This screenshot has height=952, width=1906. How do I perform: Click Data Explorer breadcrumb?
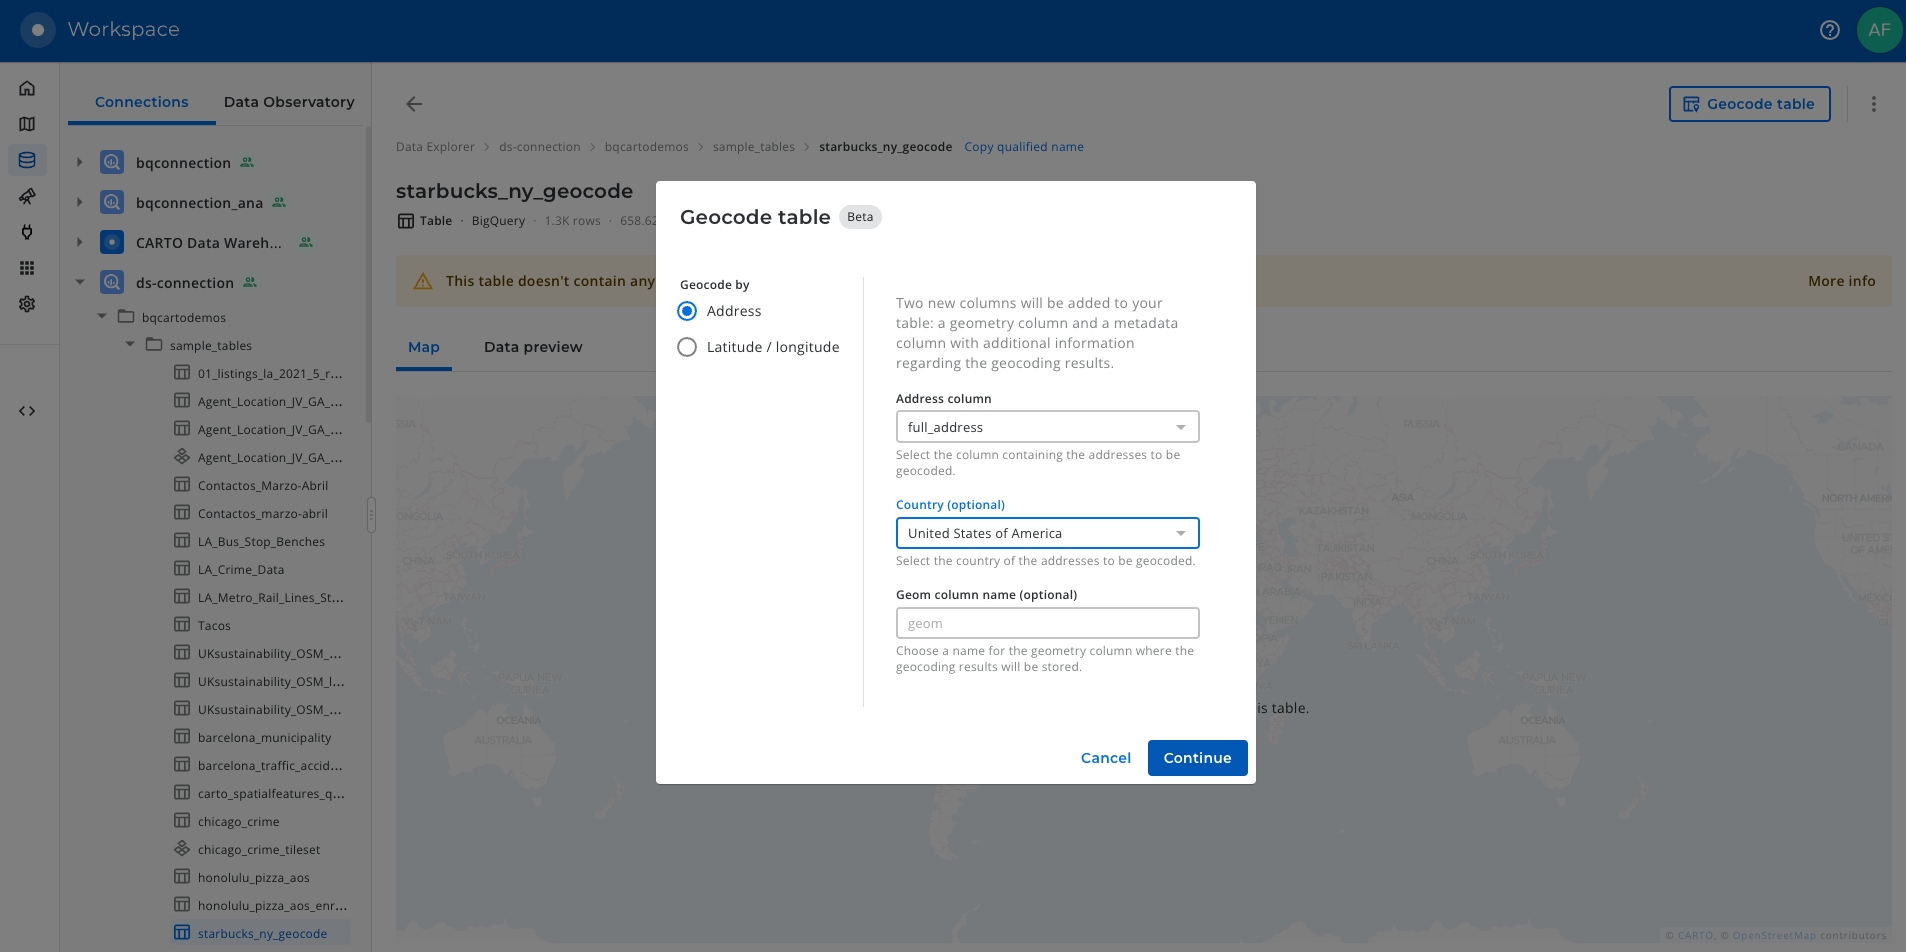coord(435,147)
